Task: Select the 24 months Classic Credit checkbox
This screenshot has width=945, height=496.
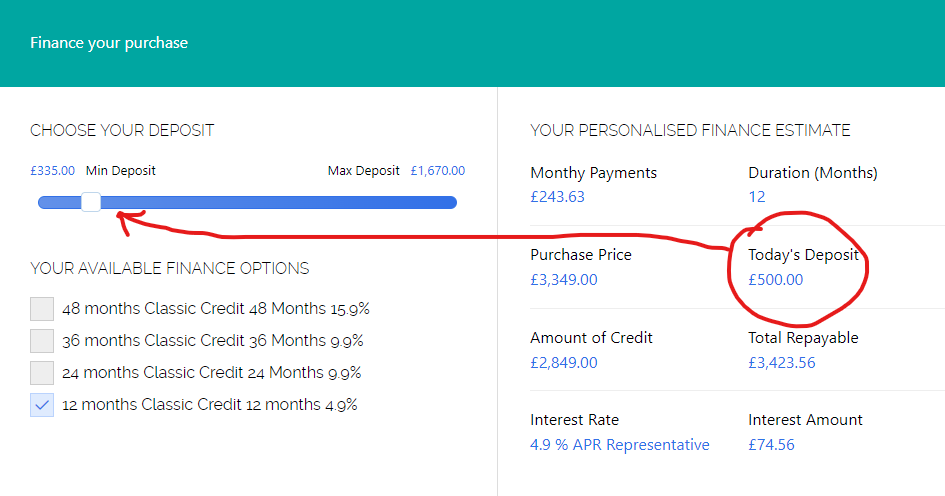Action: click(42, 373)
